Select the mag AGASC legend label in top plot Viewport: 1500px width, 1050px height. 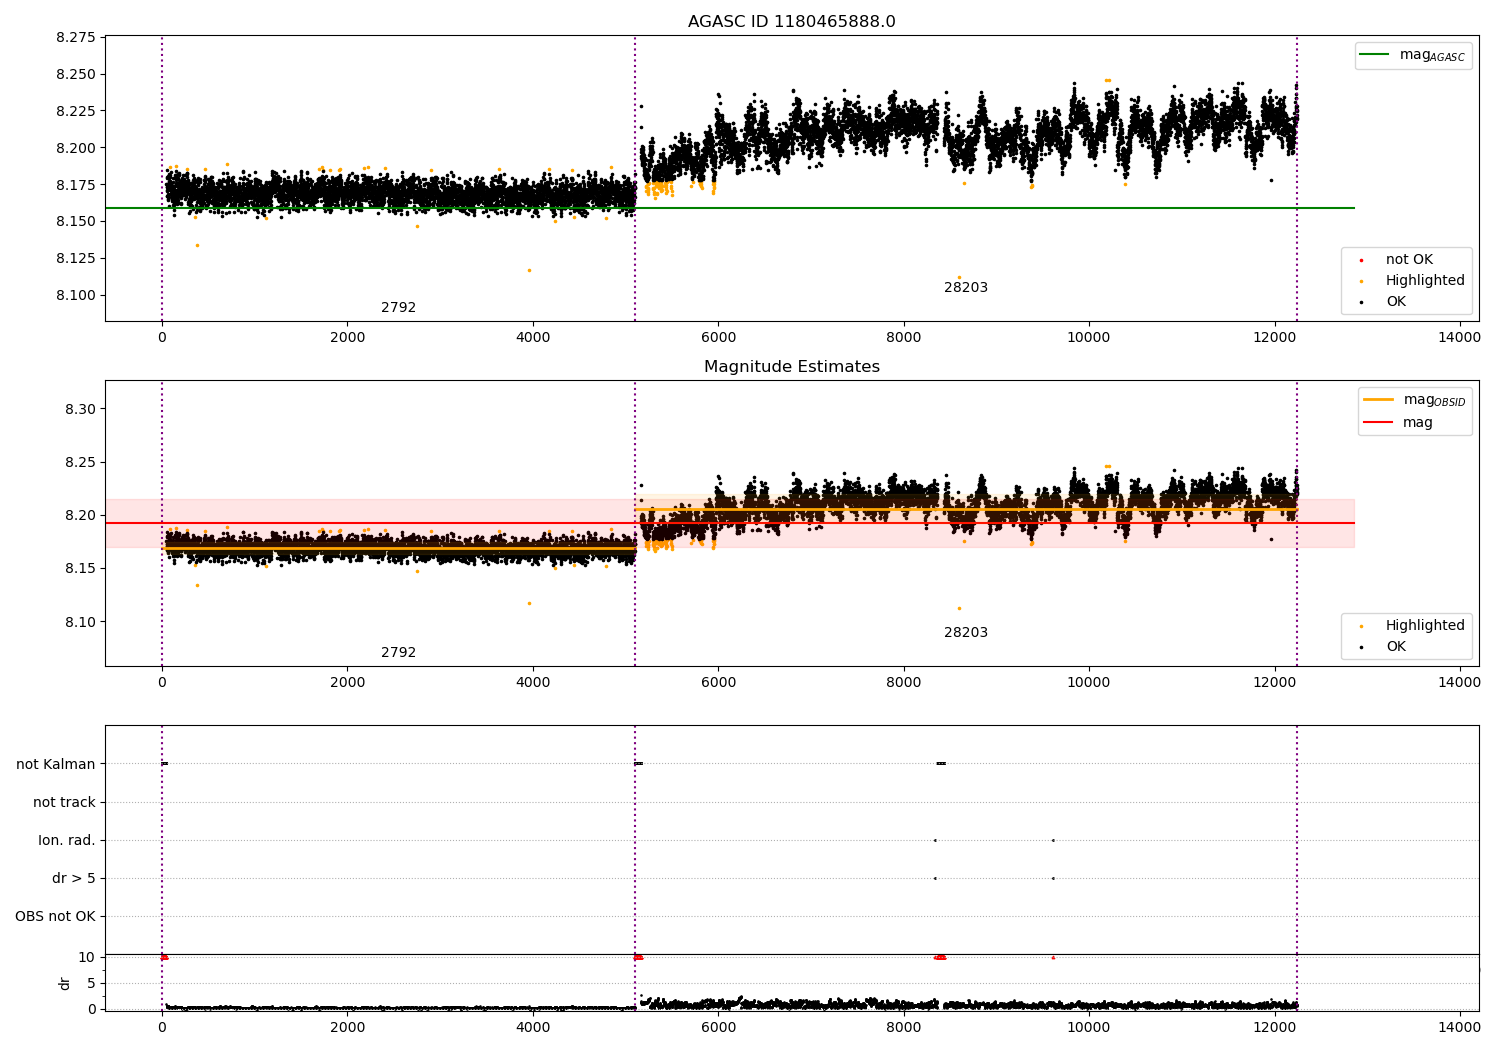pyautogui.click(x=1432, y=56)
